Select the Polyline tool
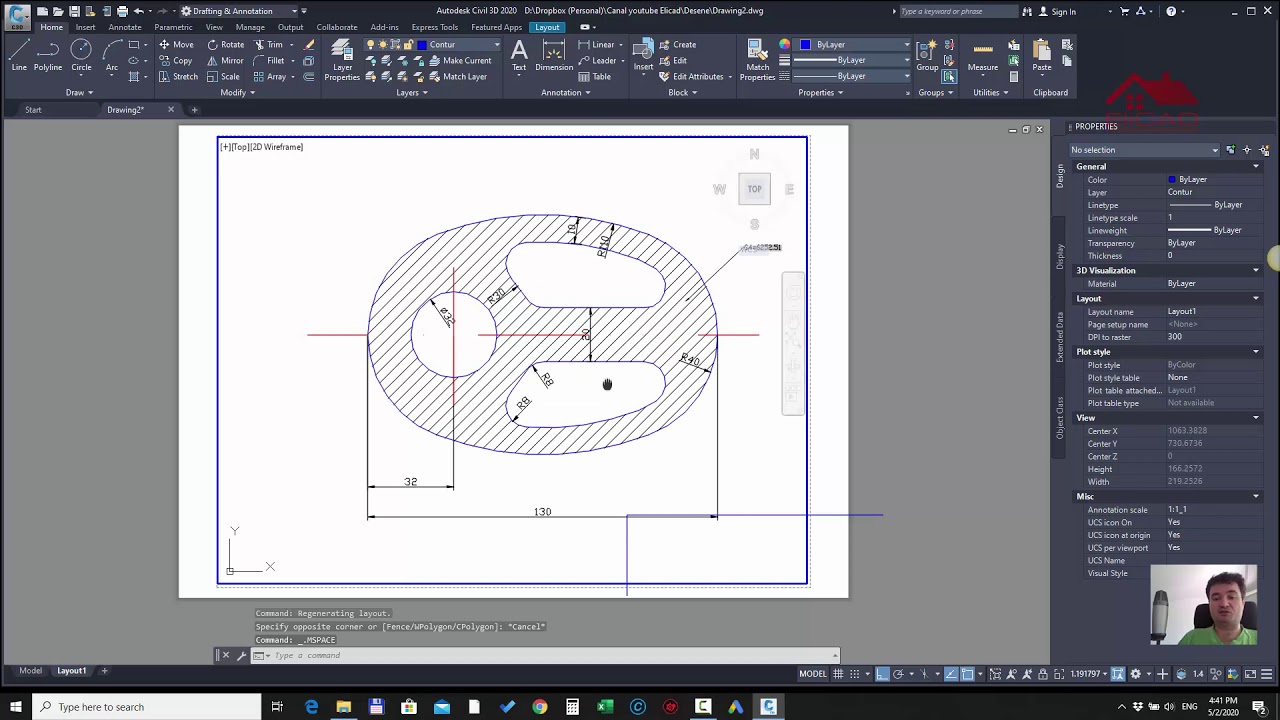1280x720 pixels. (48, 56)
